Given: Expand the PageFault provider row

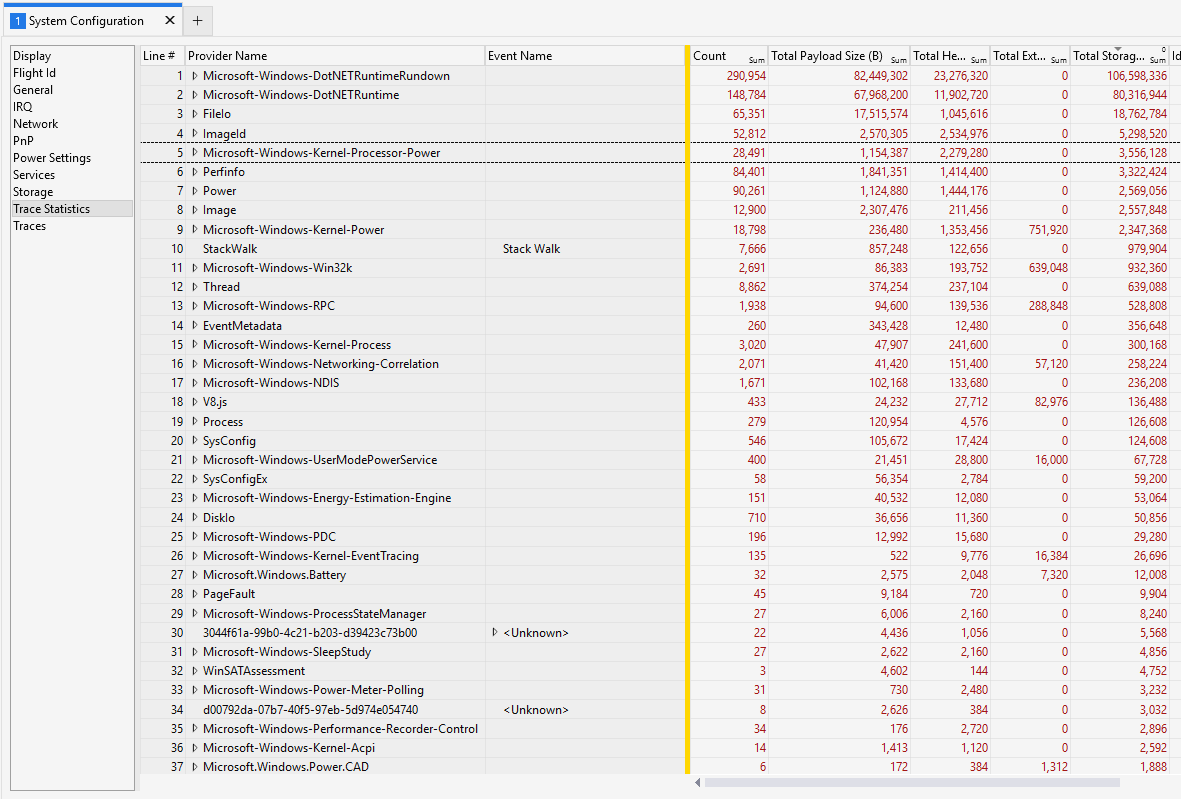Looking at the screenshot, I should pyautogui.click(x=194, y=594).
